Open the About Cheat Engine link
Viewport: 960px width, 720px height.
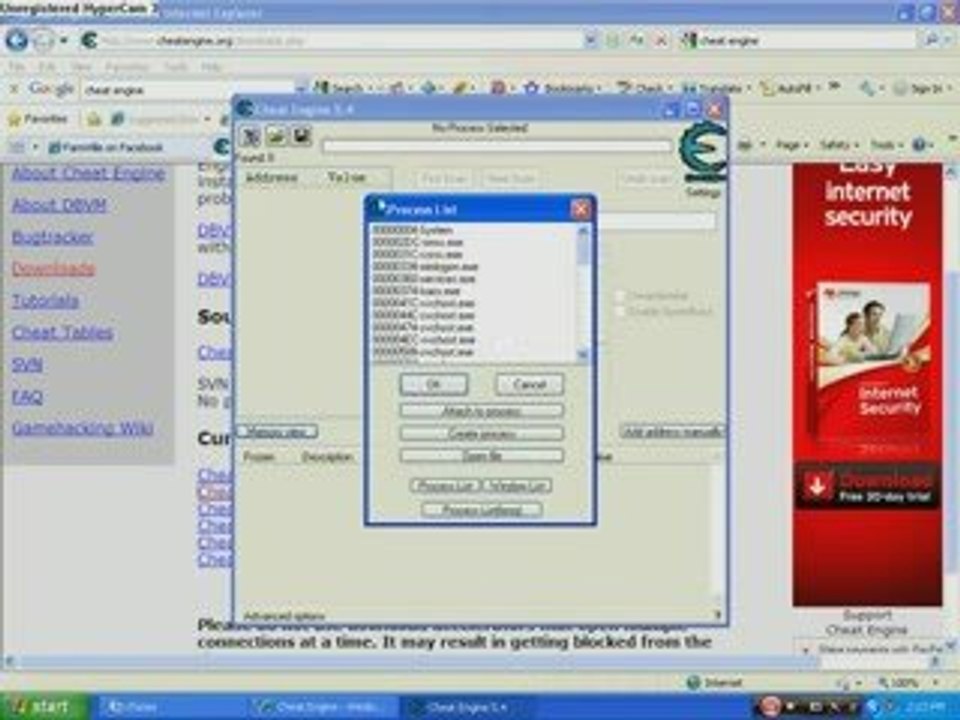pos(88,173)
